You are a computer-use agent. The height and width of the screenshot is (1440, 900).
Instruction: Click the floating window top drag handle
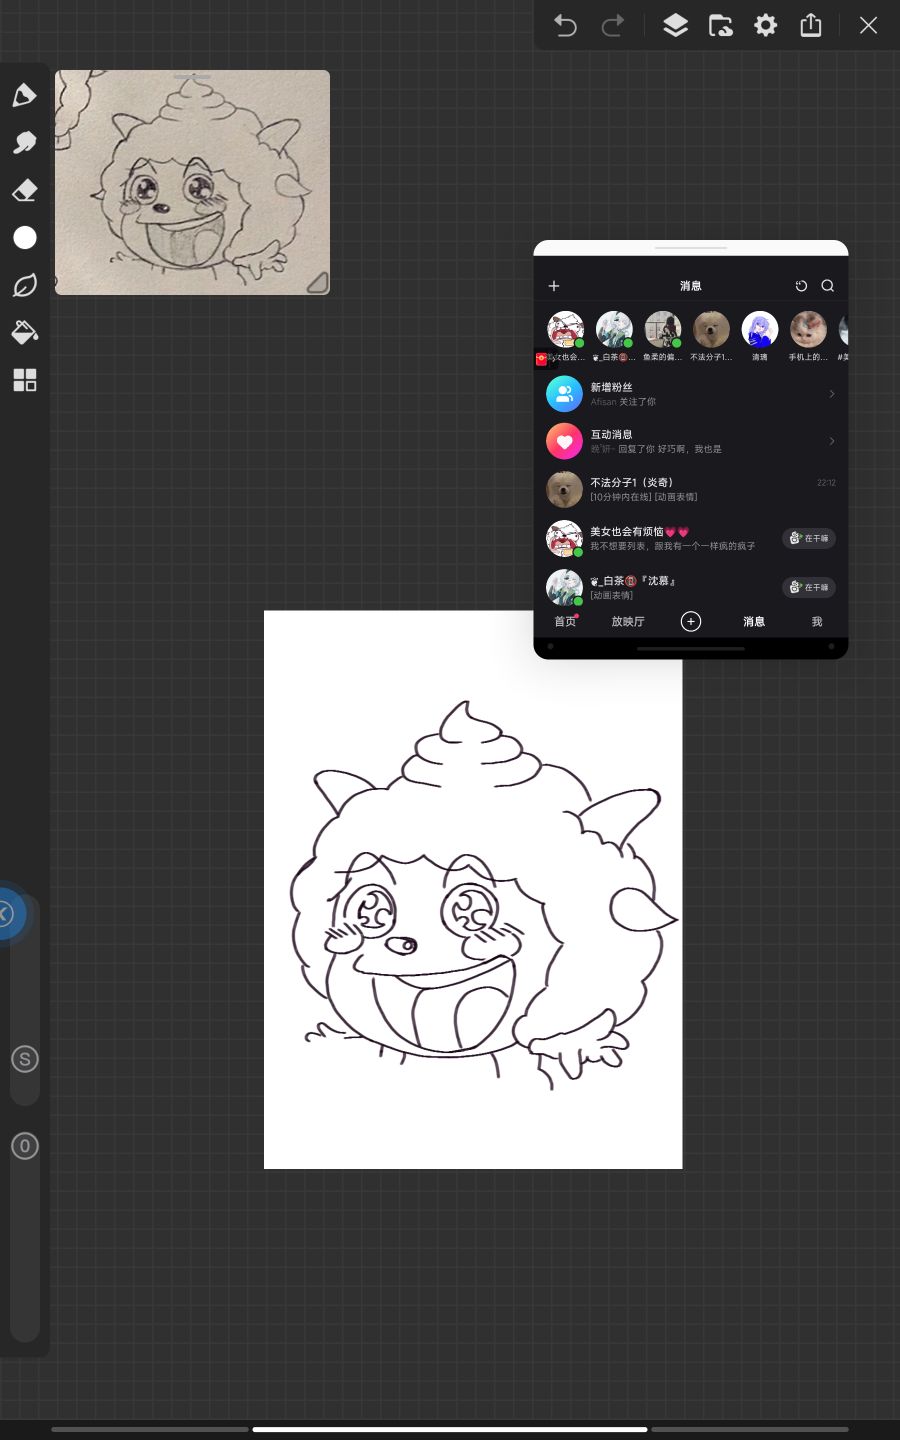(x=691, y=247)
